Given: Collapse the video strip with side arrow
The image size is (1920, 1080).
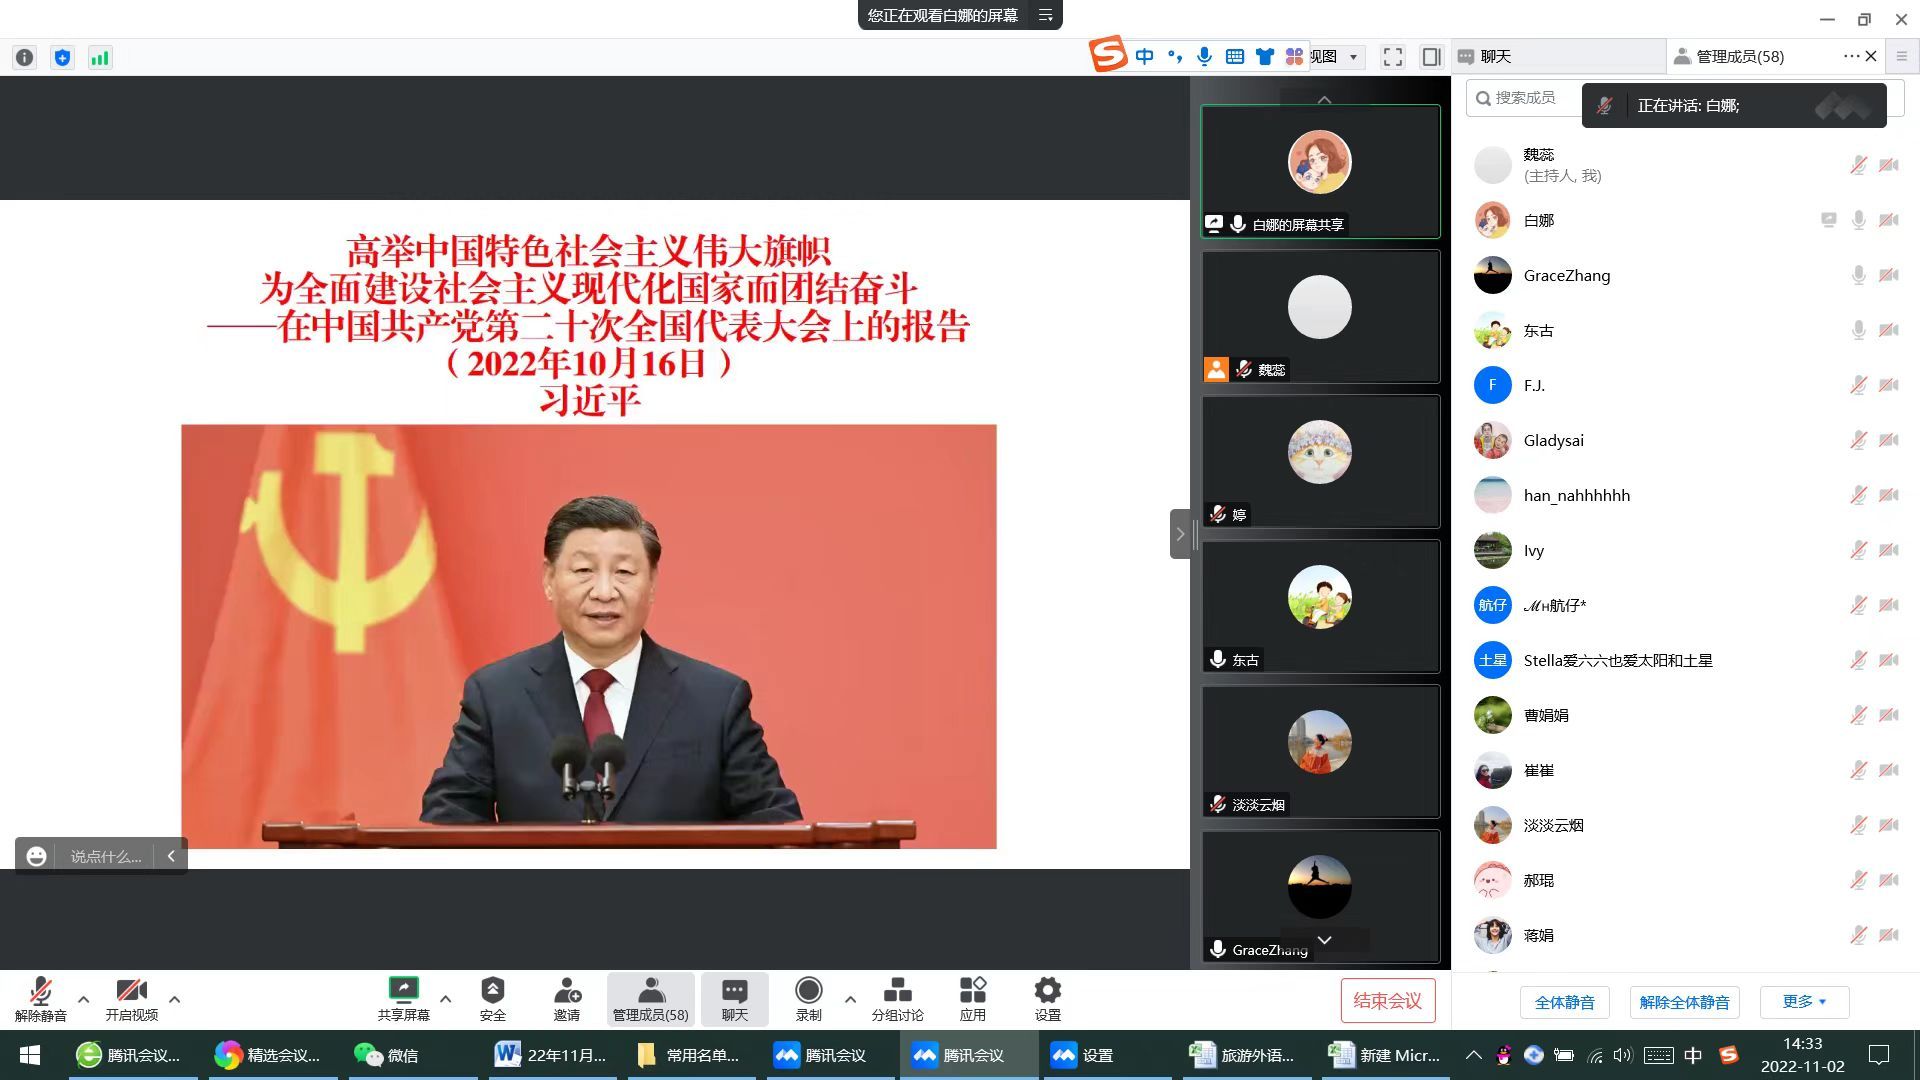Looking at the screenshot, I should (x=1180, y=534).
